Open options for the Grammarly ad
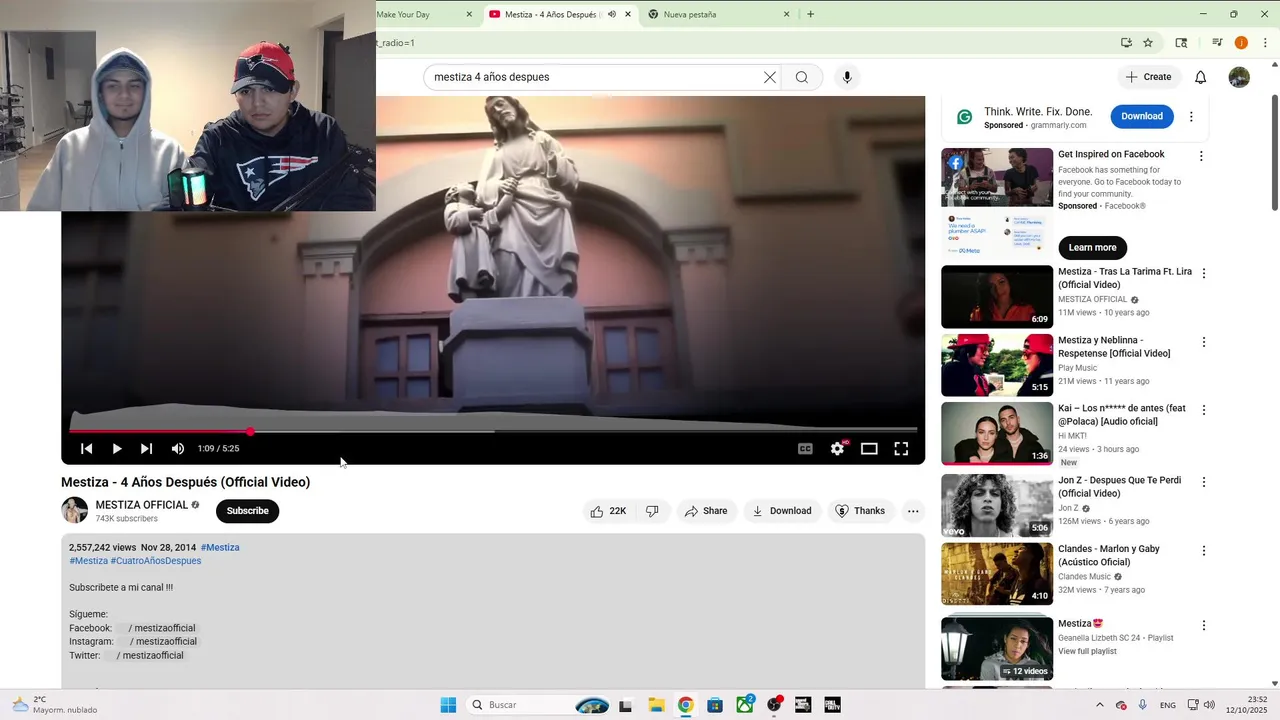This screenshot has width=1280, height=720. pos(1191,117)
